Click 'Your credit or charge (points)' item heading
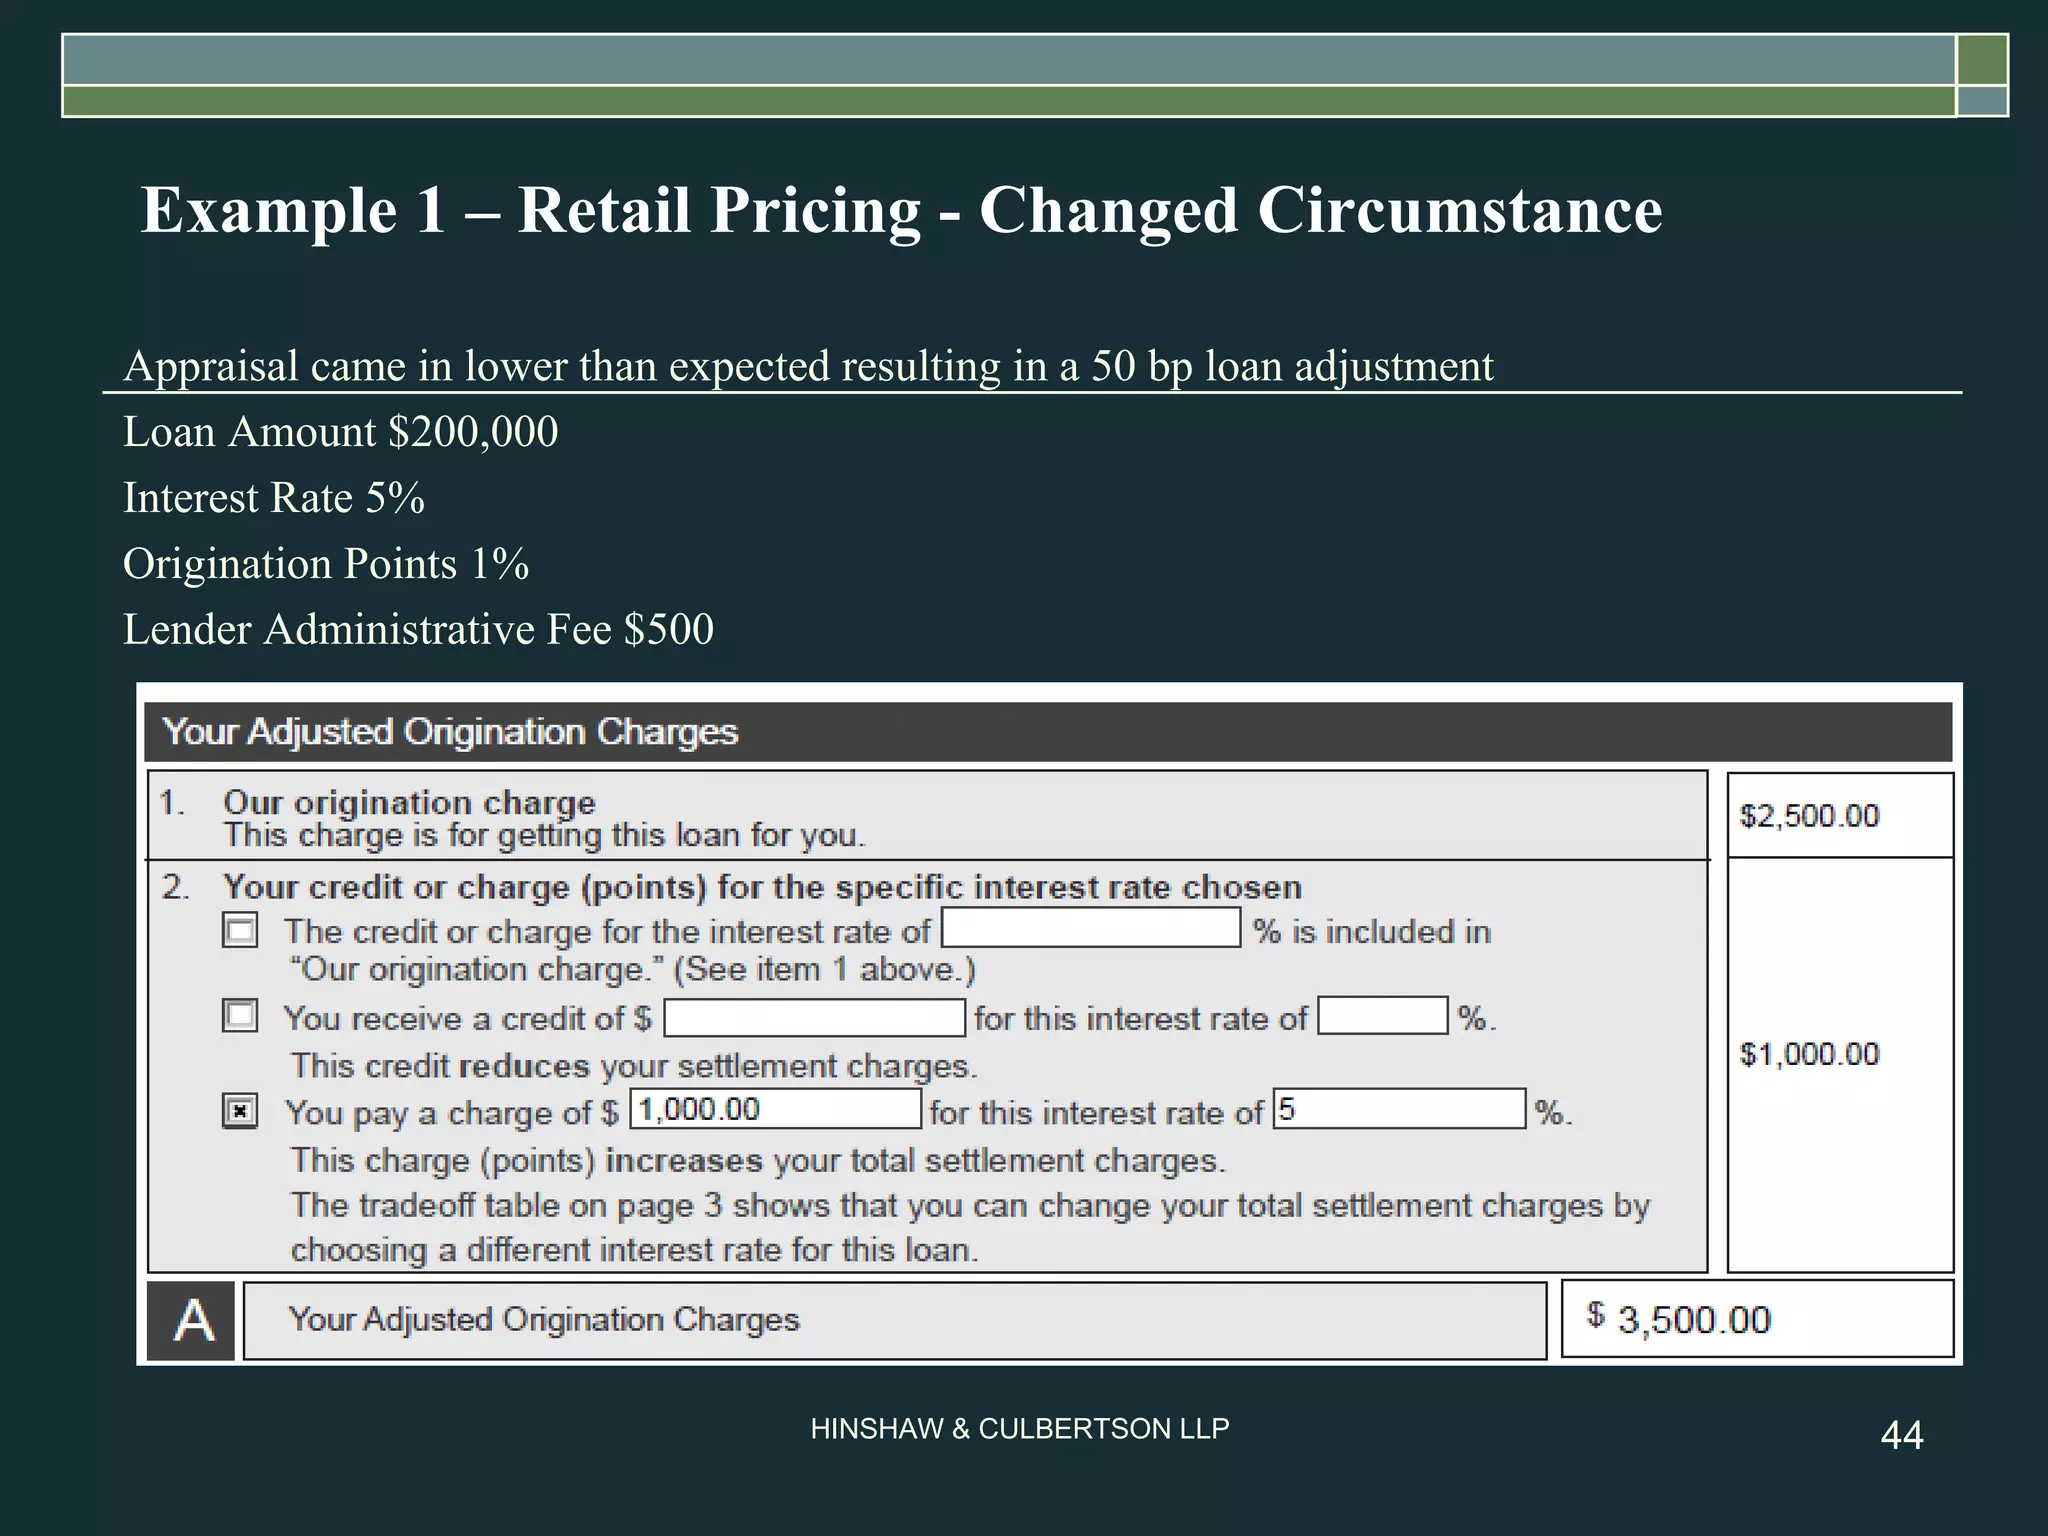The height and width of the screenshot is (1536, 2048). [x=762, y=887]
